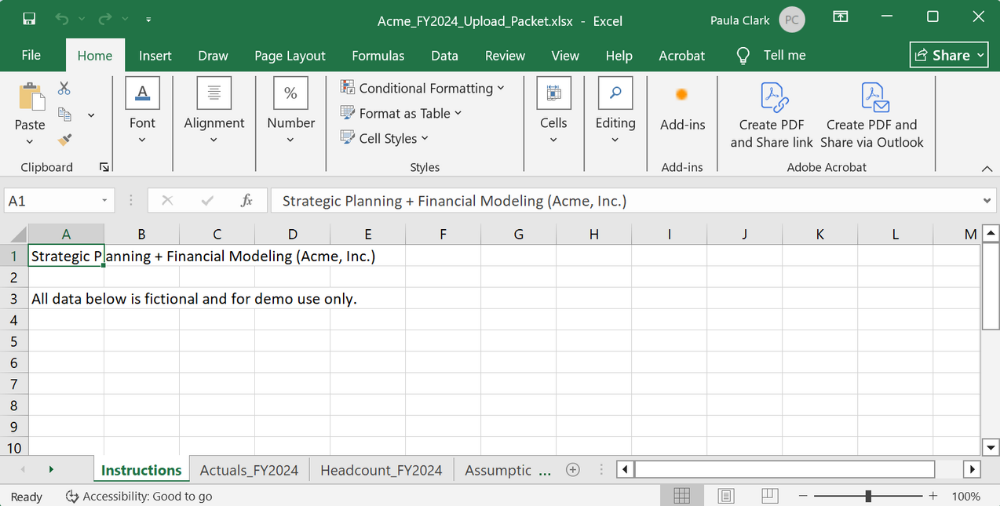The image size is (1000, 506).
Task: Open the Actuals_FY2024 sheet tab
Action: [249, 470]
